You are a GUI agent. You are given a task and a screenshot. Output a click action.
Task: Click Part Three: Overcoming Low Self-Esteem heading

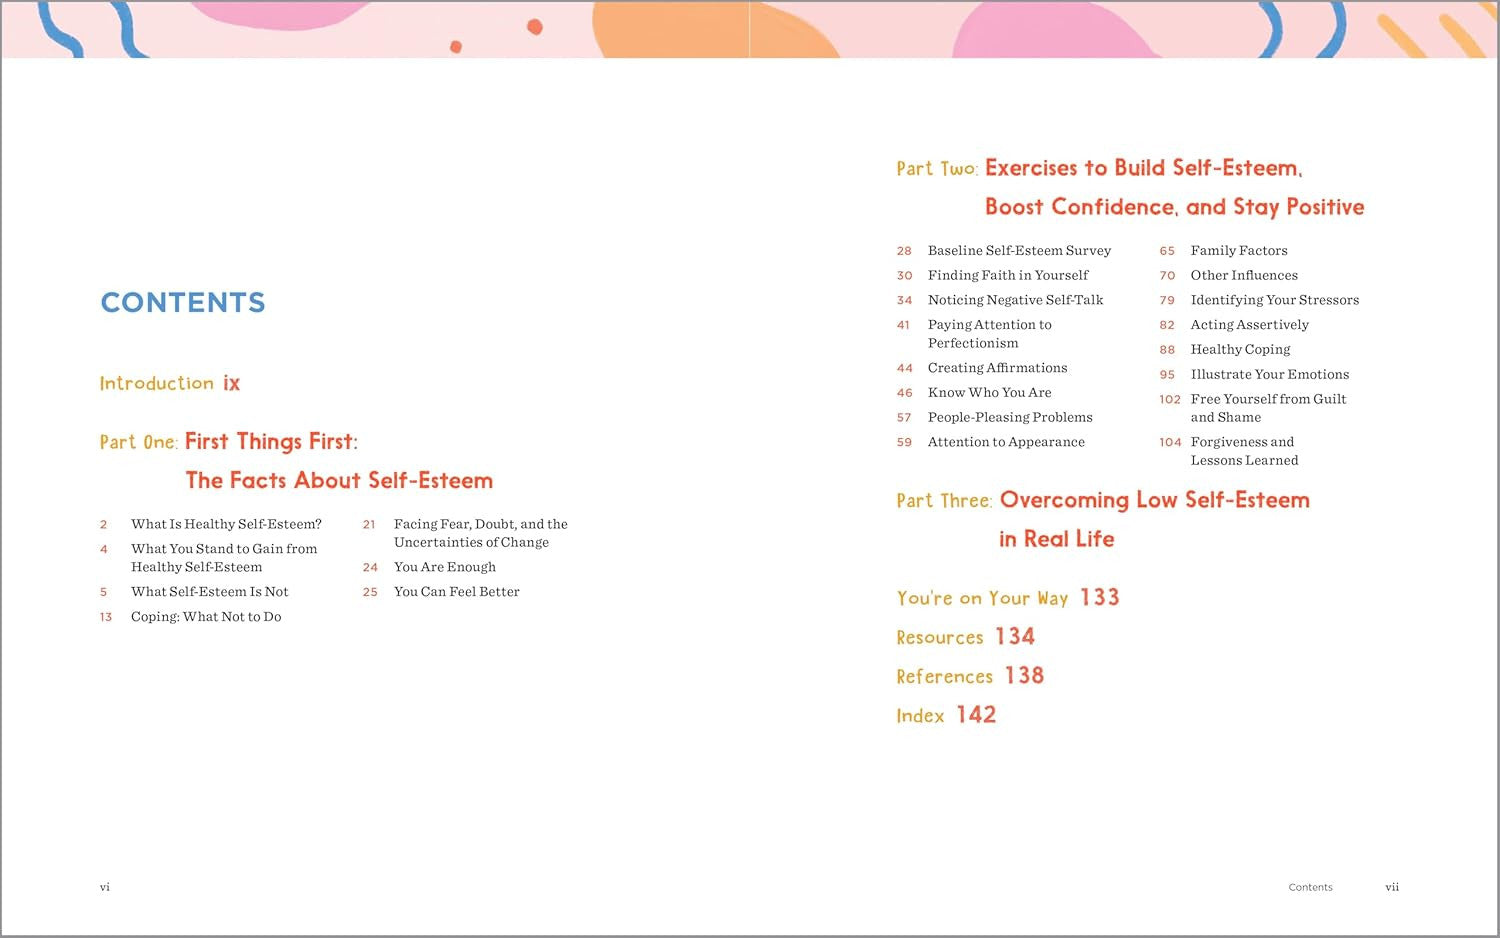click(1153, 501)
